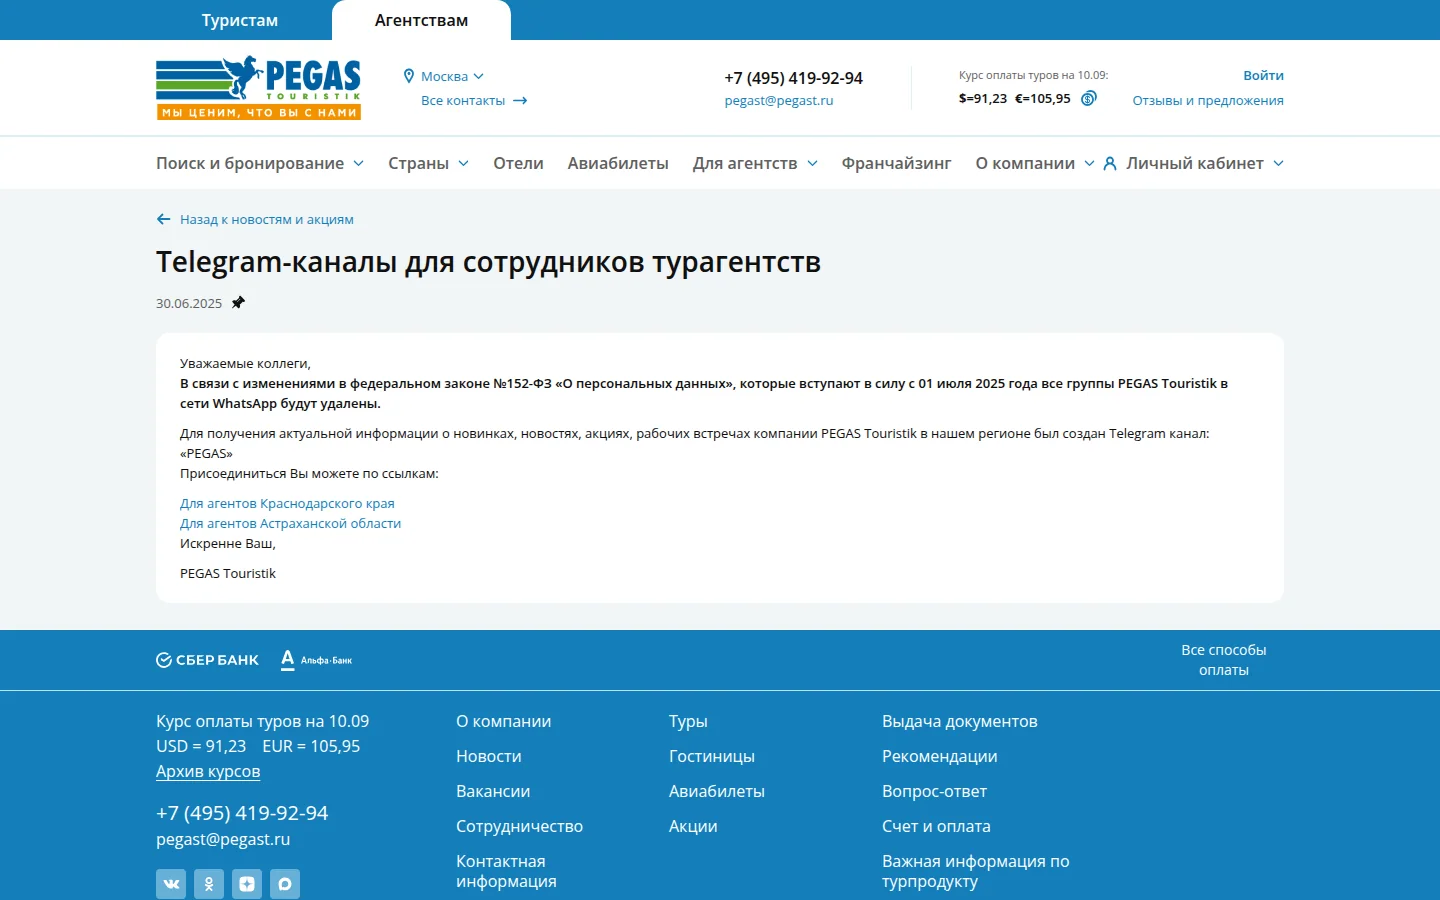Viewport: 1440px width, 900px height.
Task: Open footer link Туры
Action: [x=688, y=721]
